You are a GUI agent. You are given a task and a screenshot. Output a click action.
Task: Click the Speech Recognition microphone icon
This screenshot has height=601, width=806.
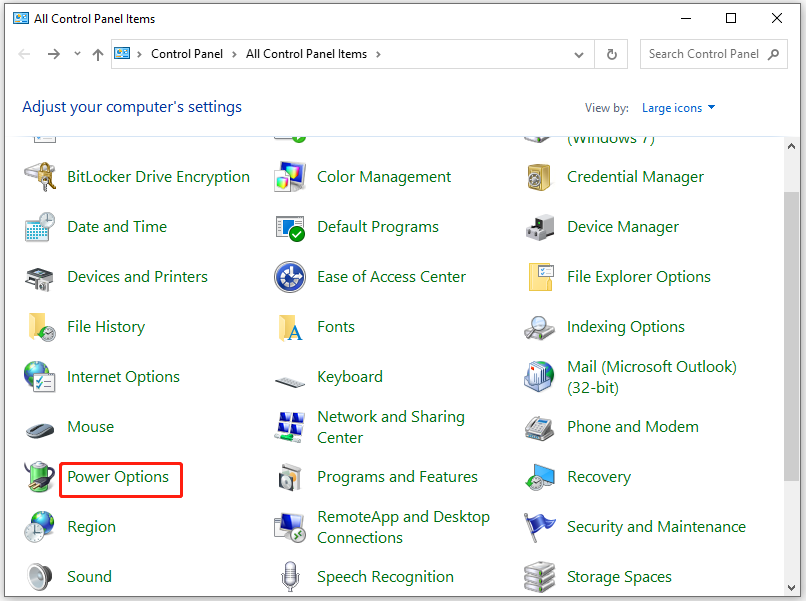(290, 576)
